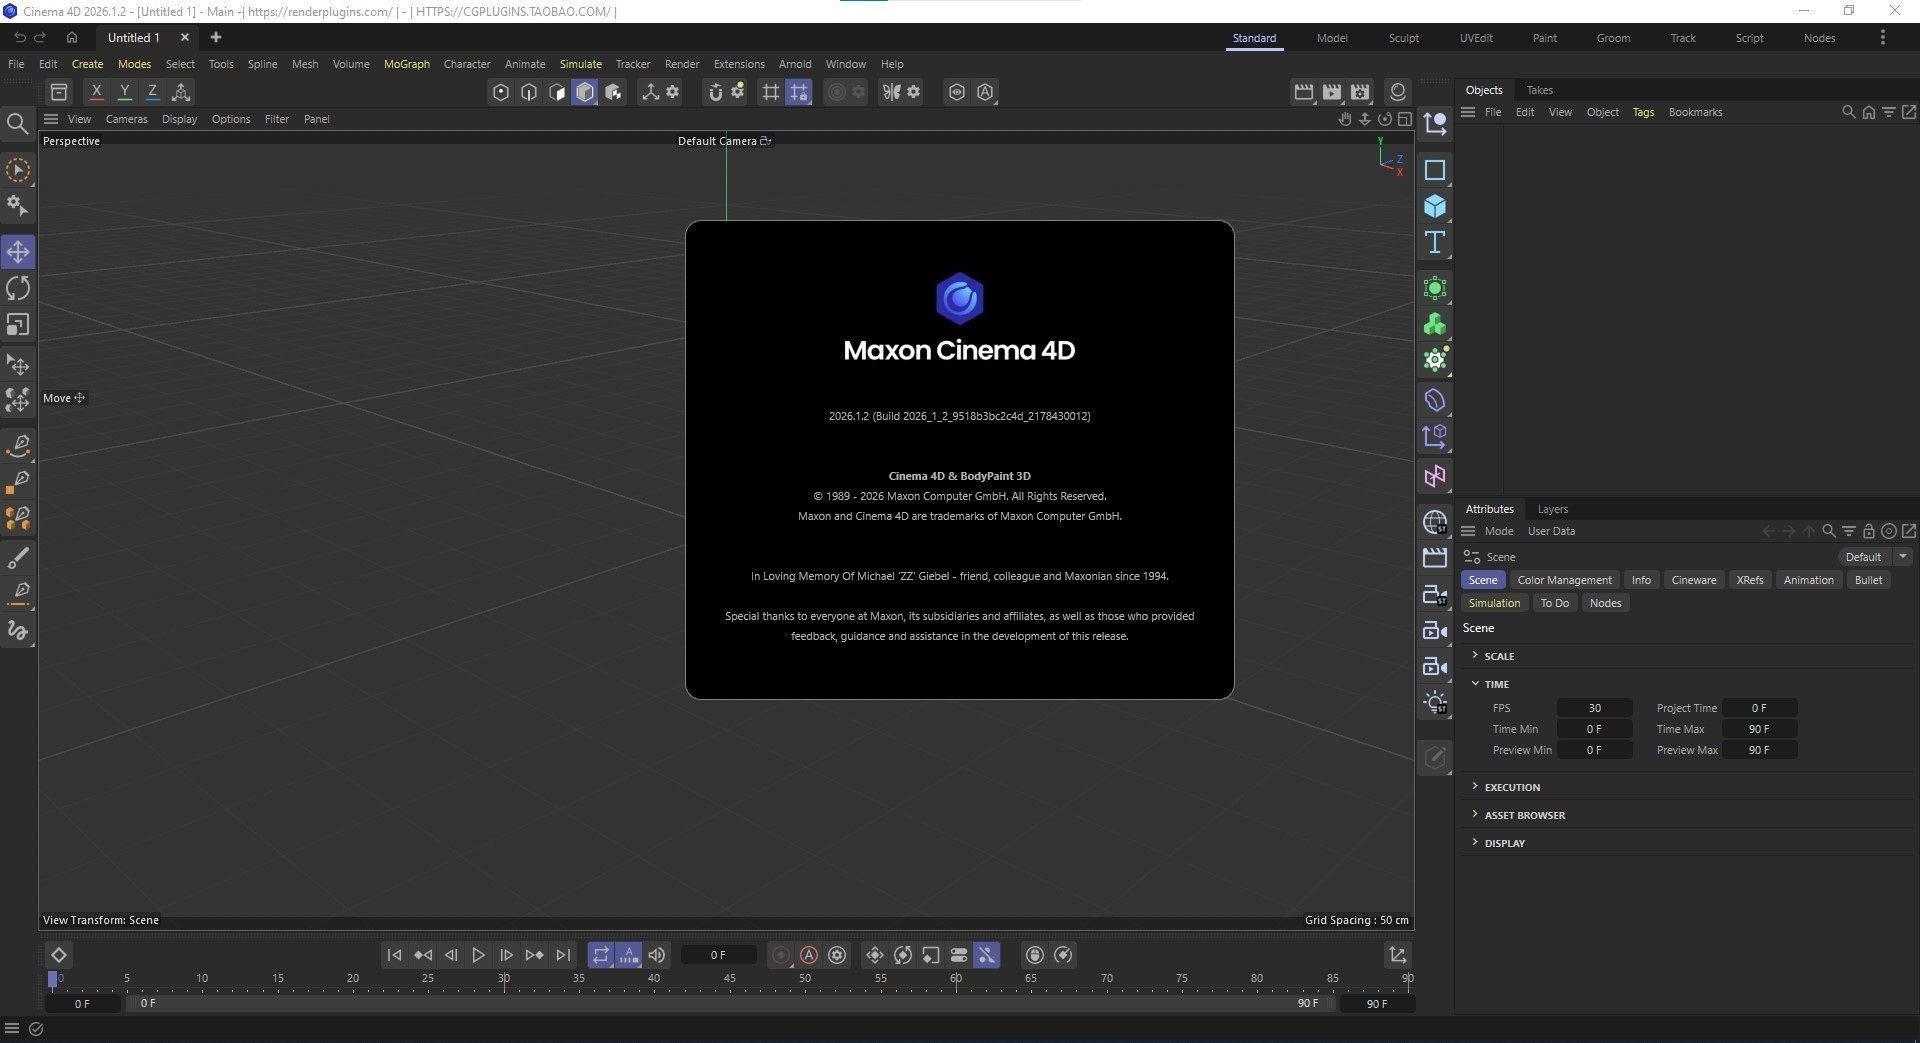Open the MoGraph menu

[x=406, y=64]
